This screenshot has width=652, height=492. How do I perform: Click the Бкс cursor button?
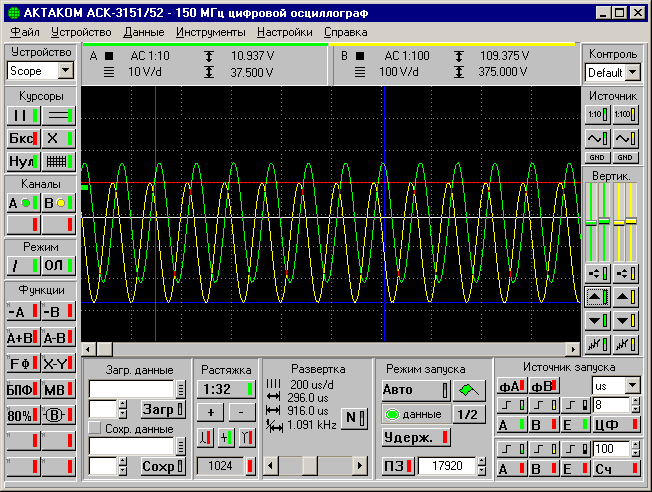point(24,138)
